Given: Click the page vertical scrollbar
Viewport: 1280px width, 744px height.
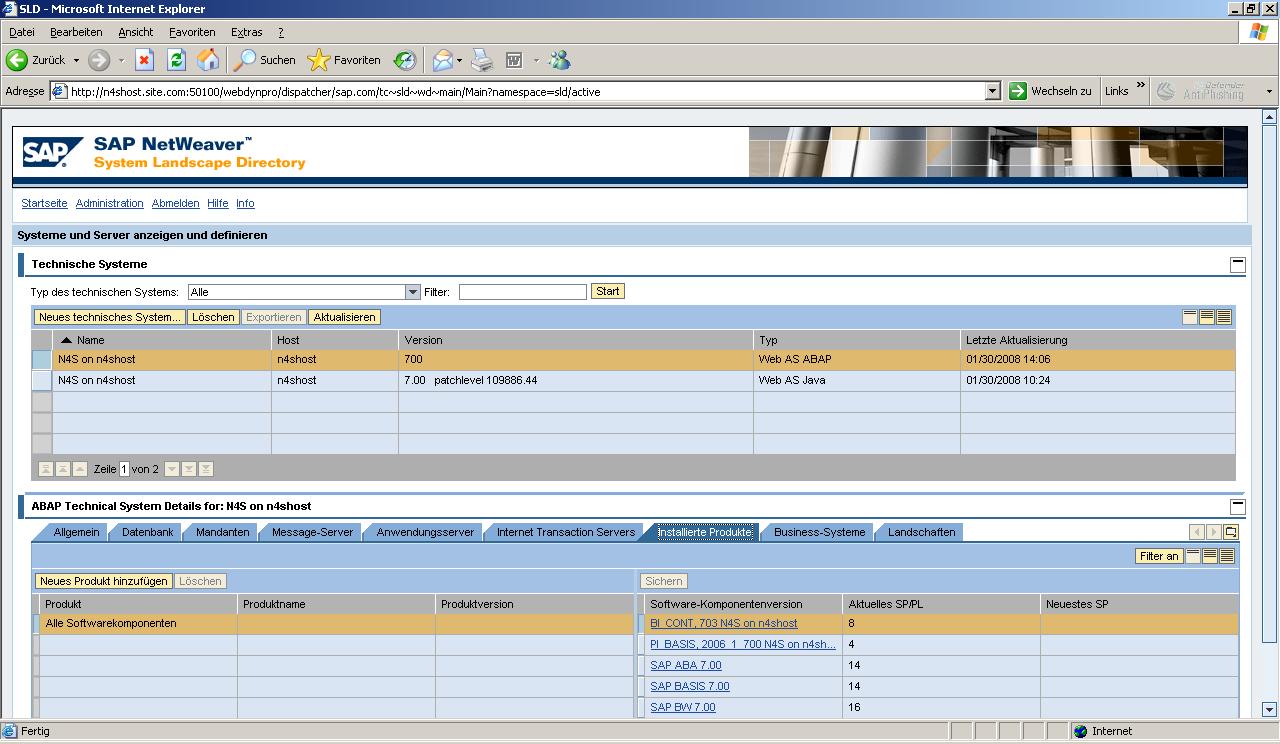Looking at the screenshot, I should point(1269,400).
